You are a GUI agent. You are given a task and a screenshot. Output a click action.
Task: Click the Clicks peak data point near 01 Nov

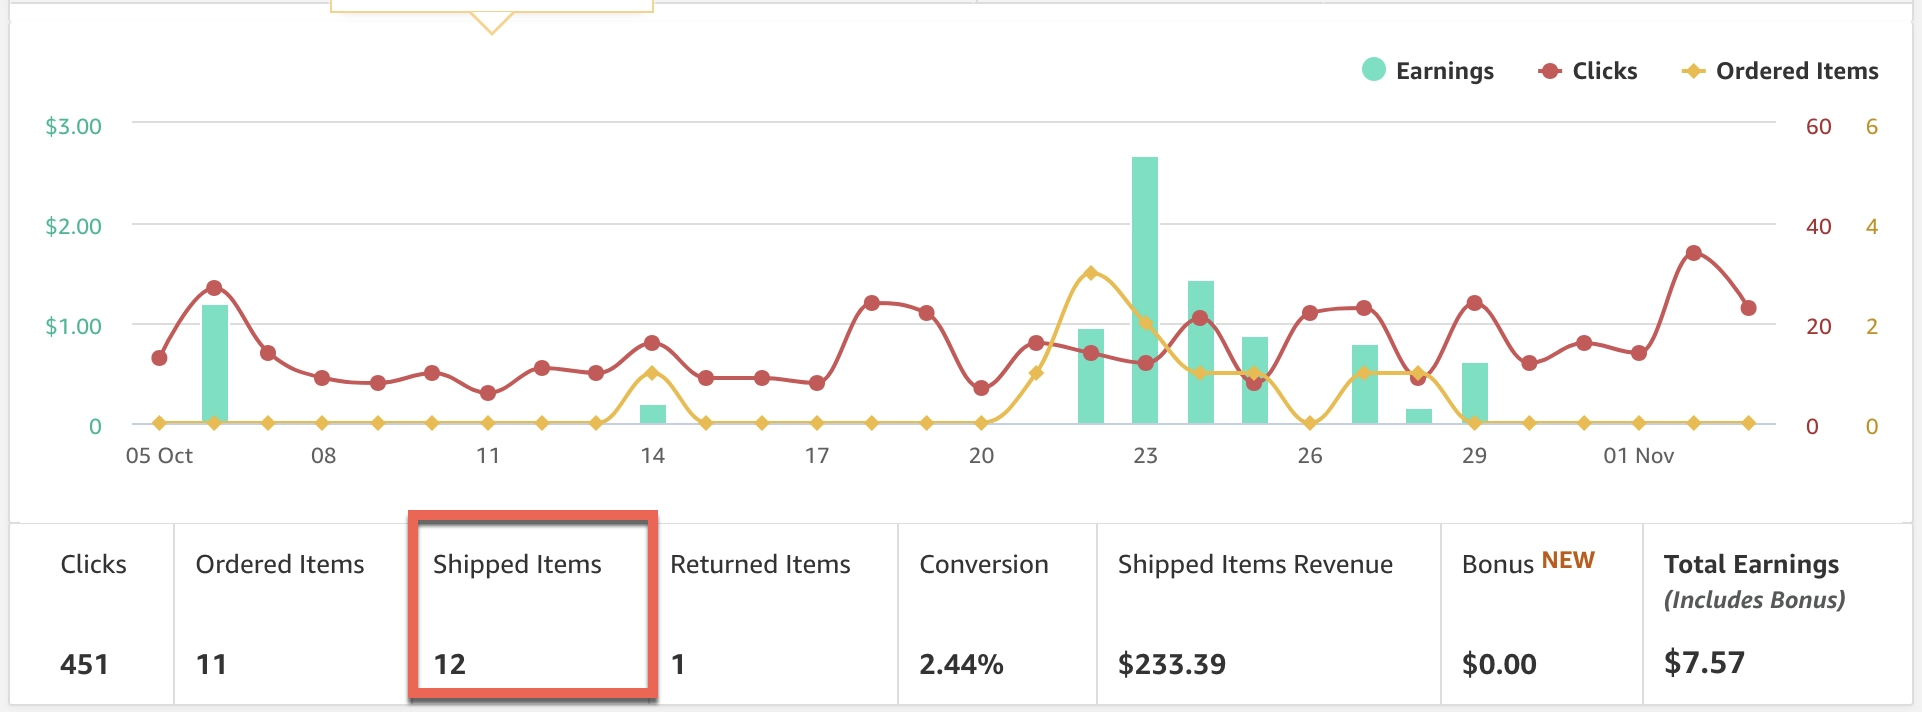coord(1694,252)
